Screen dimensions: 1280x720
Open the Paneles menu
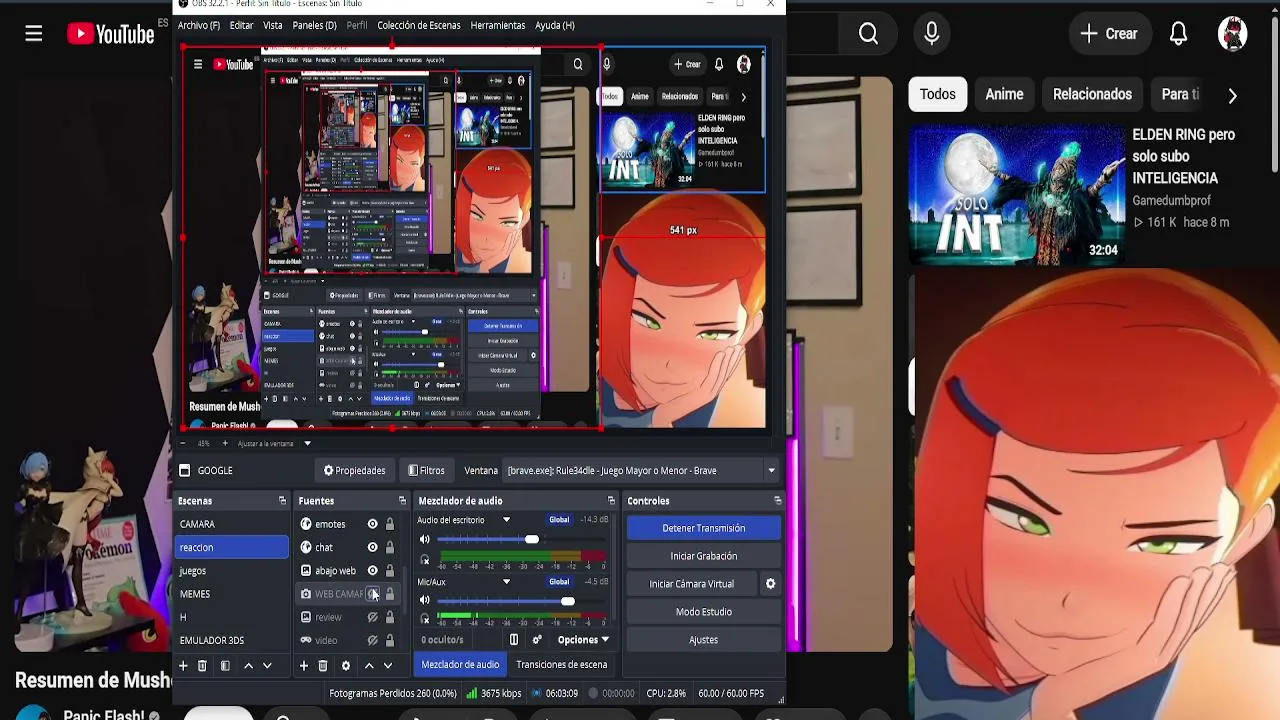[314, 25]
